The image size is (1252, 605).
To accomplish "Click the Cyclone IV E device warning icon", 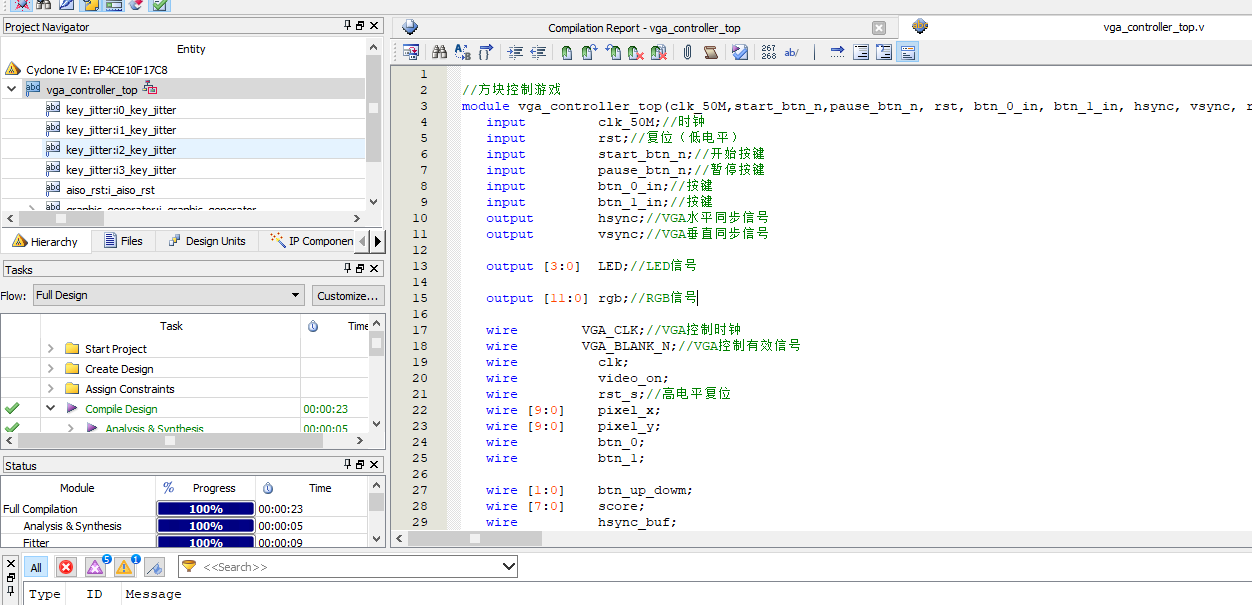I will tap(13, 69).
